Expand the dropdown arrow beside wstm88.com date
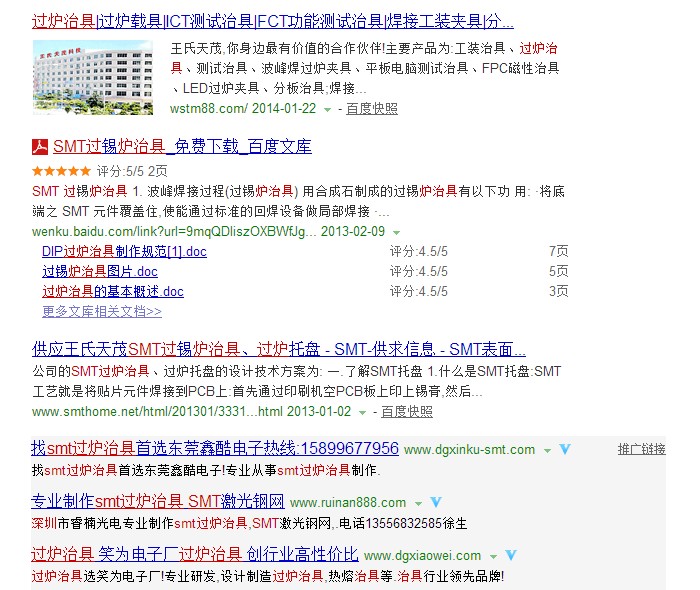Image resolution: width=700 pixels, height=590 pixels. (x=328, y=110)
